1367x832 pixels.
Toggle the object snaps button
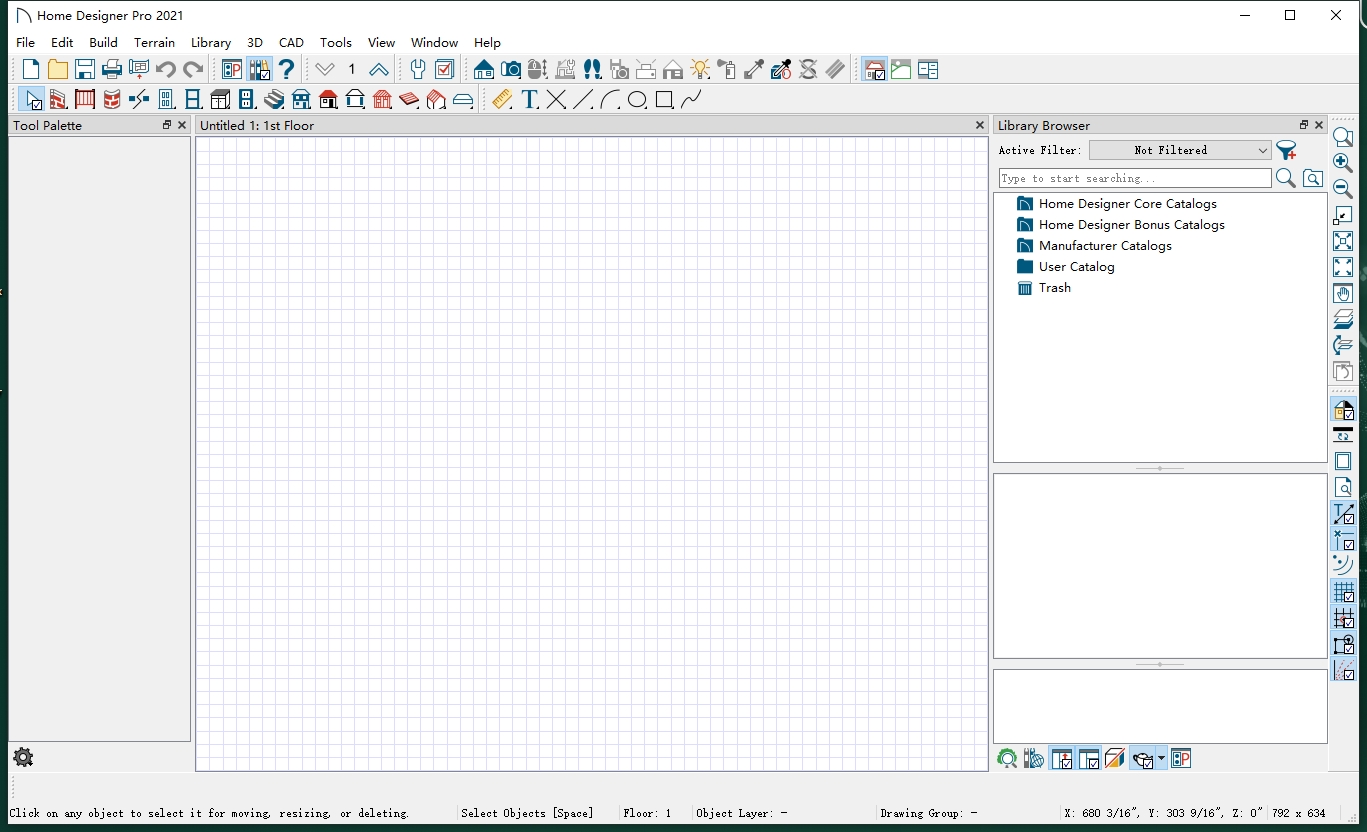(x=1343, y=646)
